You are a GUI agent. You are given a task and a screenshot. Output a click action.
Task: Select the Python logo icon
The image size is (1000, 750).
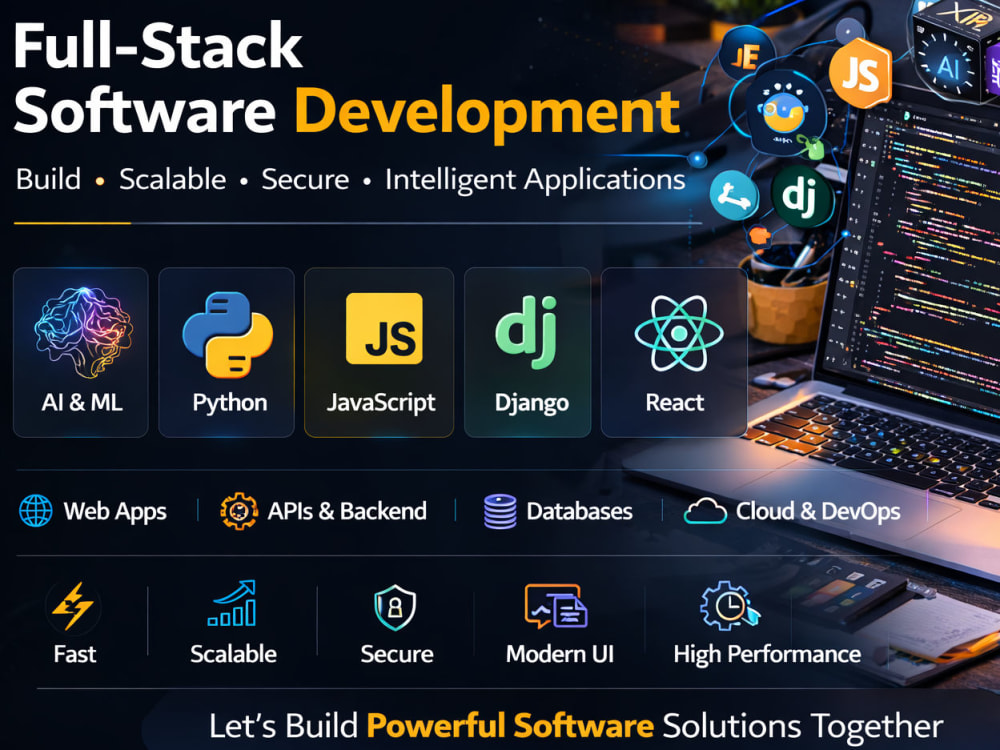pos(228,334)
